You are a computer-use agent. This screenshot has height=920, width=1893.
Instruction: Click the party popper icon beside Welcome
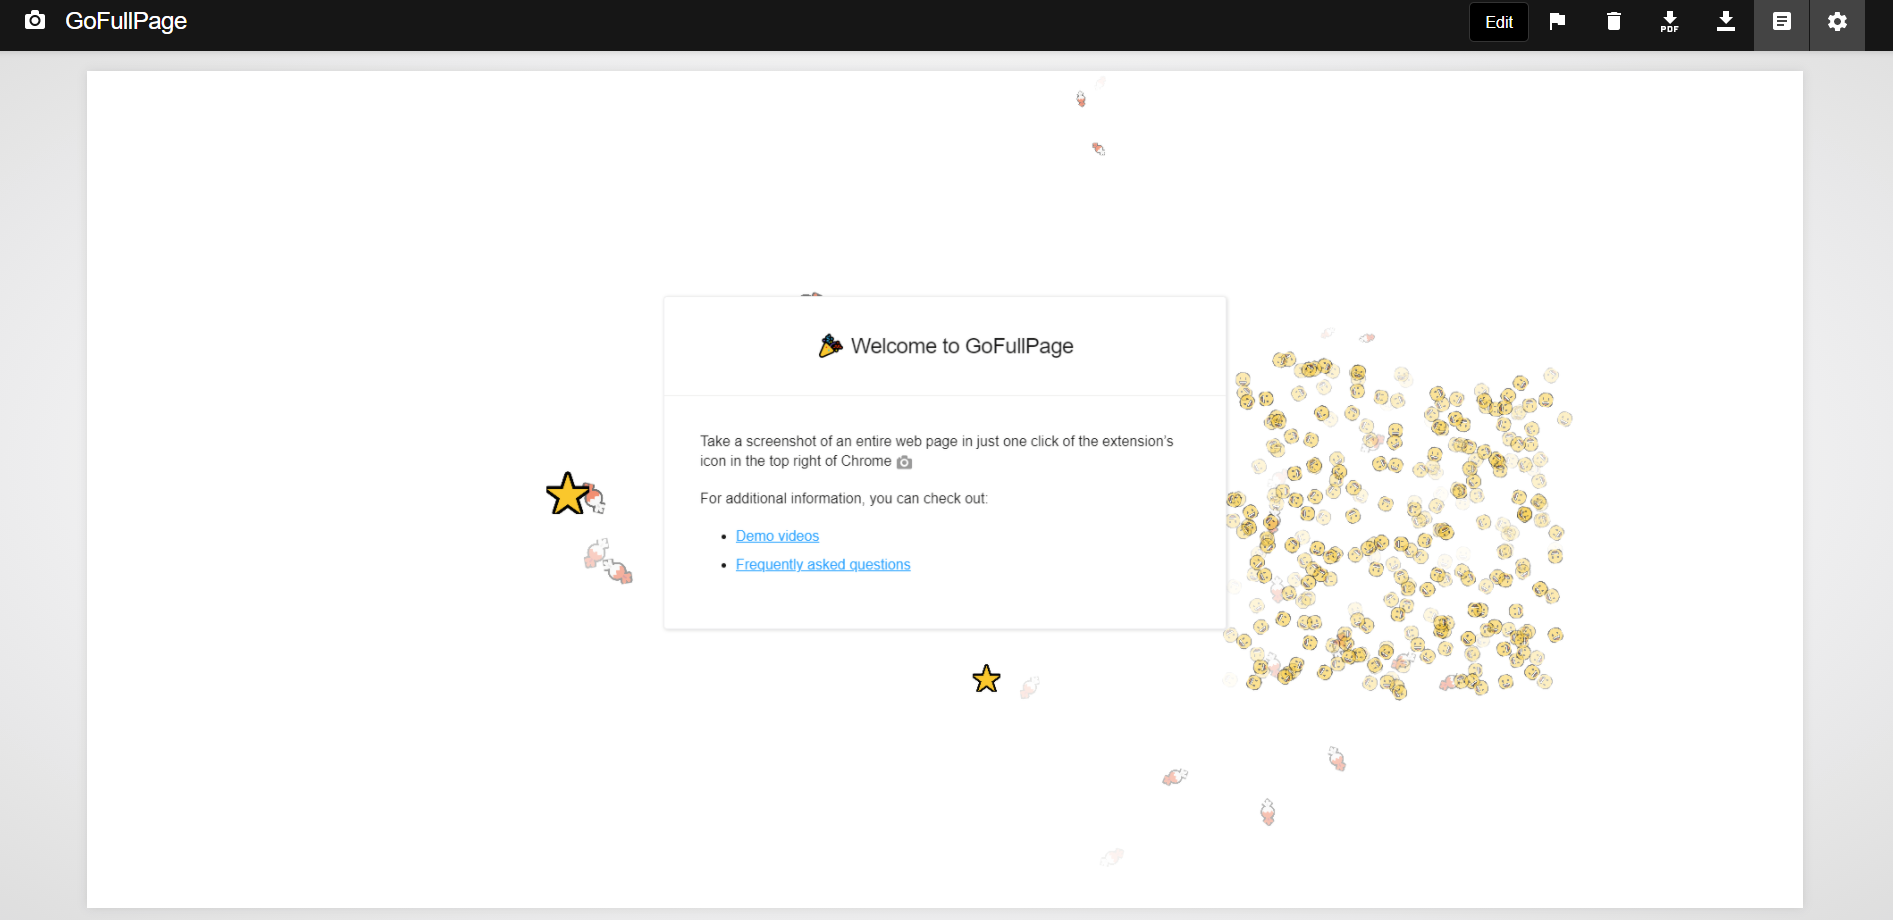(830, 346)
